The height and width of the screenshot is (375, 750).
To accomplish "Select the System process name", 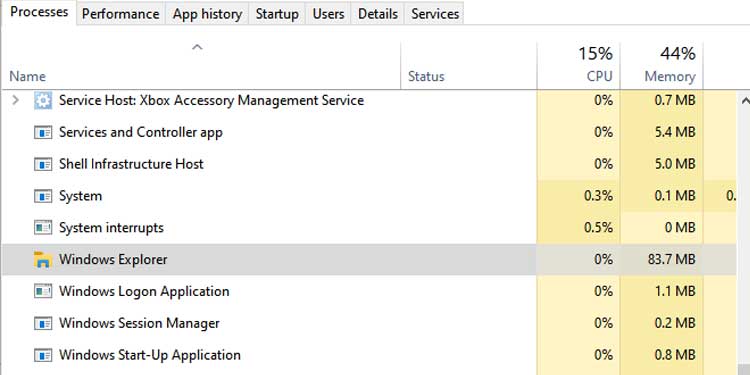I will 80,196.
